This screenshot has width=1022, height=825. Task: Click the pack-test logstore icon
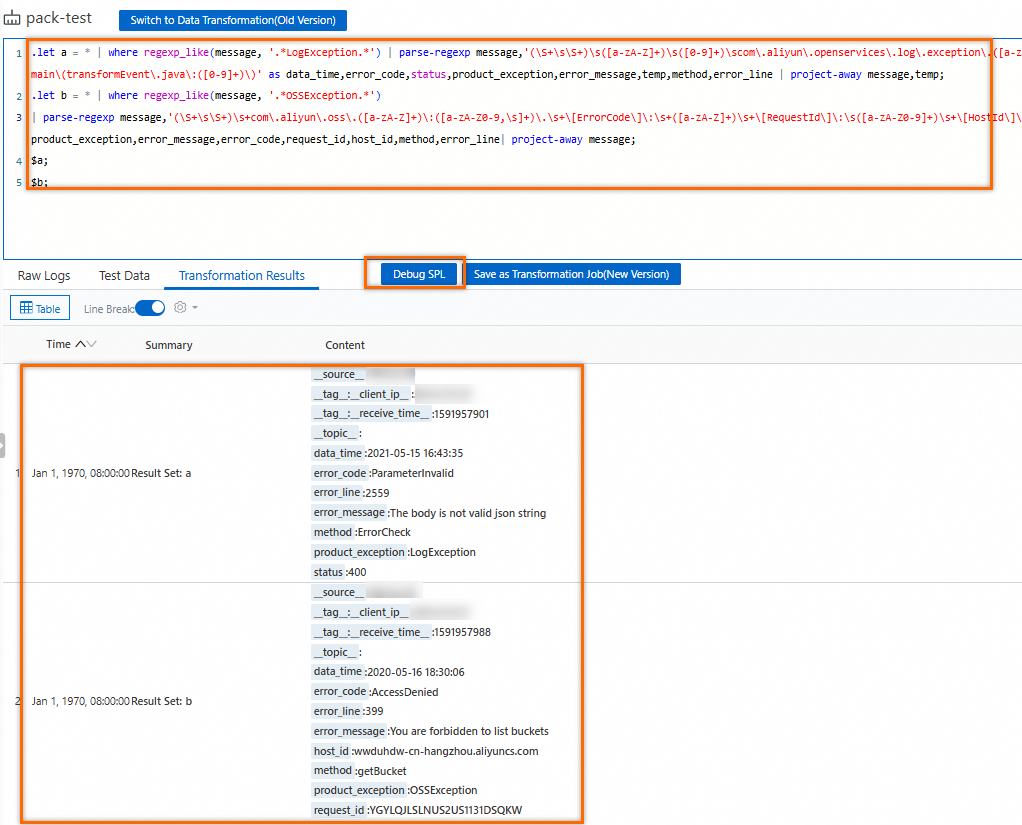pos(12,18)
